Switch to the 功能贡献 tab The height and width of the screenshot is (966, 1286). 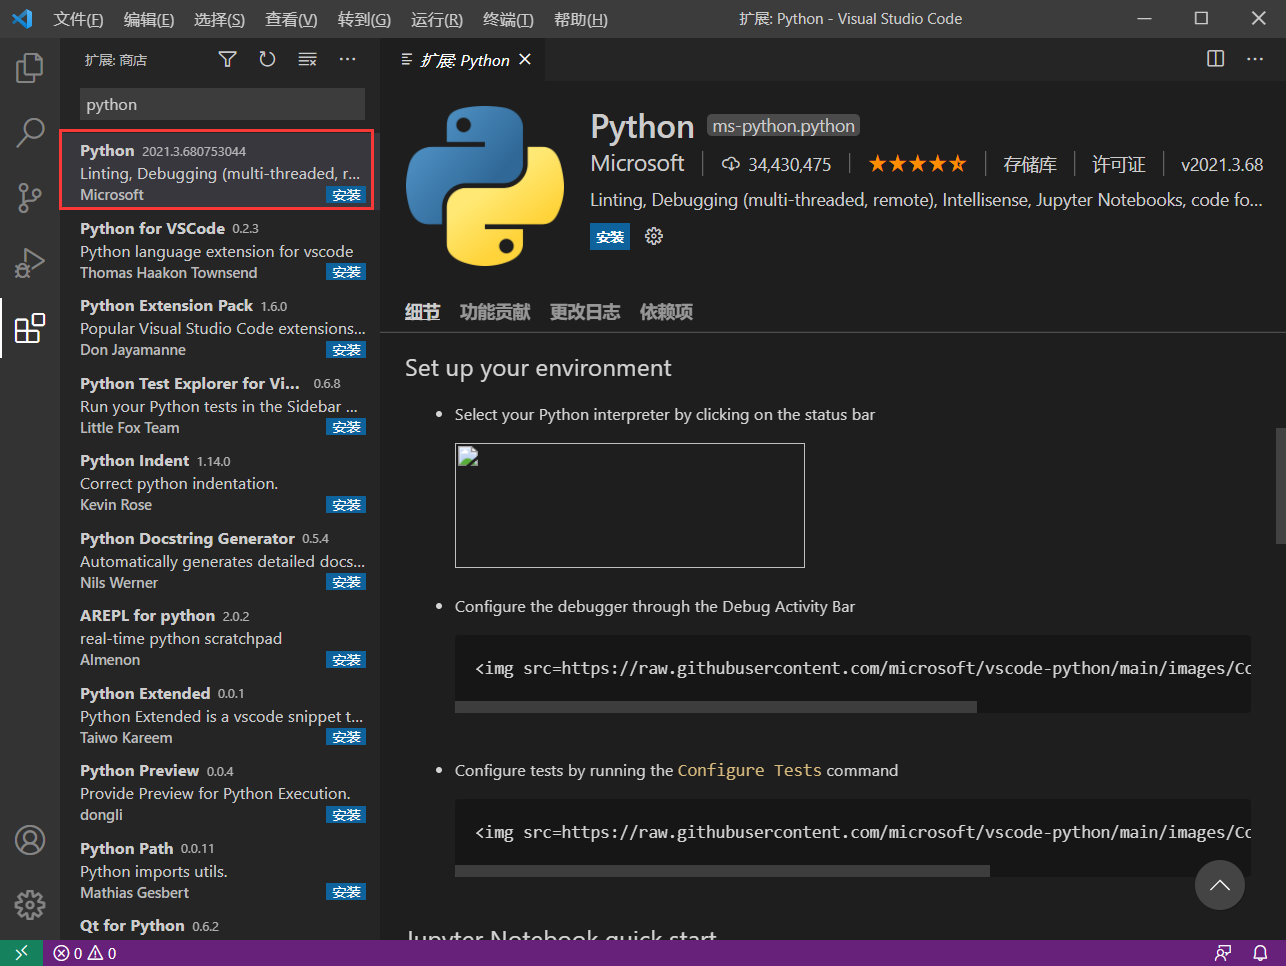[x=494, y=311]
